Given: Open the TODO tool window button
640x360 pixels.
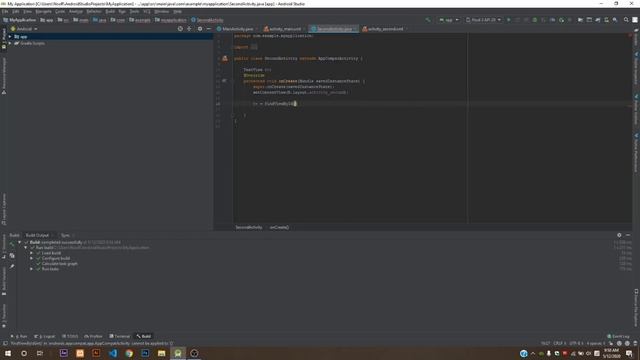Looking at the screenshot, I should (x=70, y=336).
